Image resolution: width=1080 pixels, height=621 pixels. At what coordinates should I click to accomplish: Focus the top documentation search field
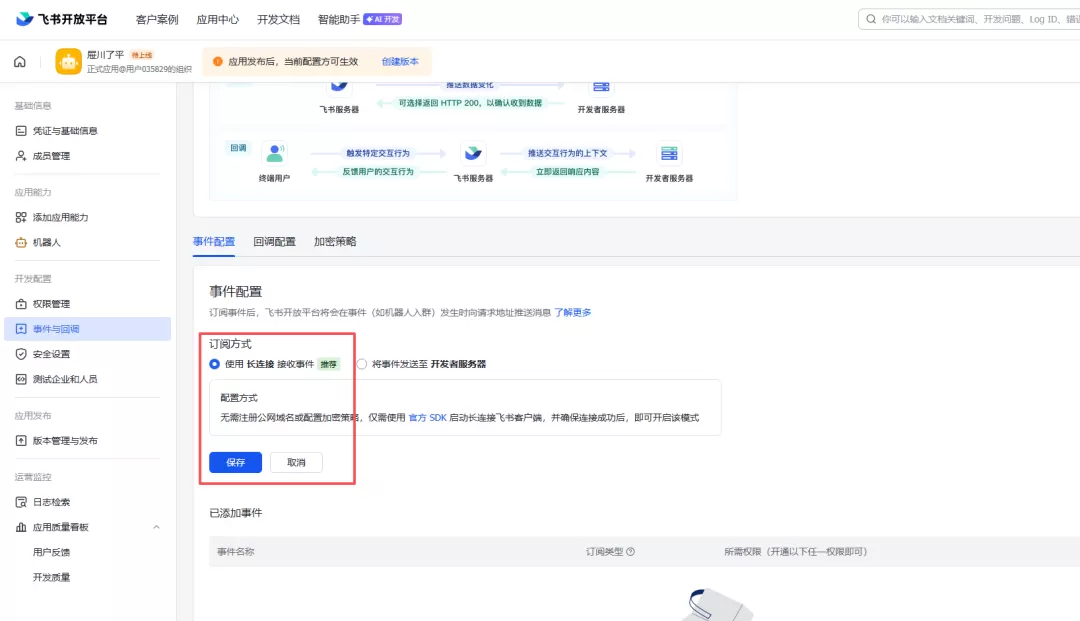[969, 19]
